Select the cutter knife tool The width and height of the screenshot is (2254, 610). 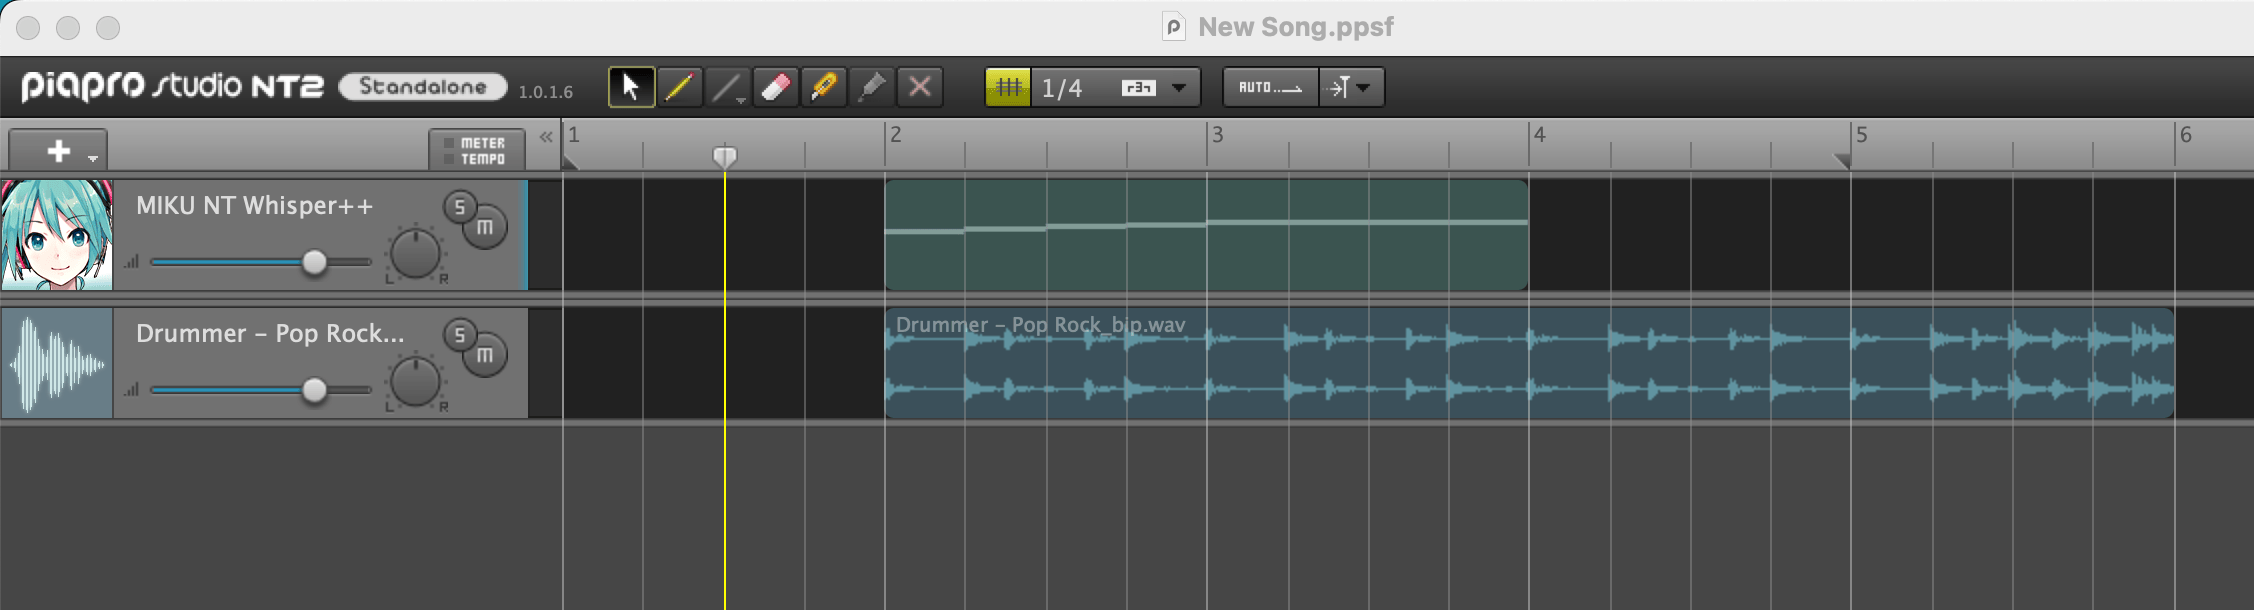[x=823, y=87]
